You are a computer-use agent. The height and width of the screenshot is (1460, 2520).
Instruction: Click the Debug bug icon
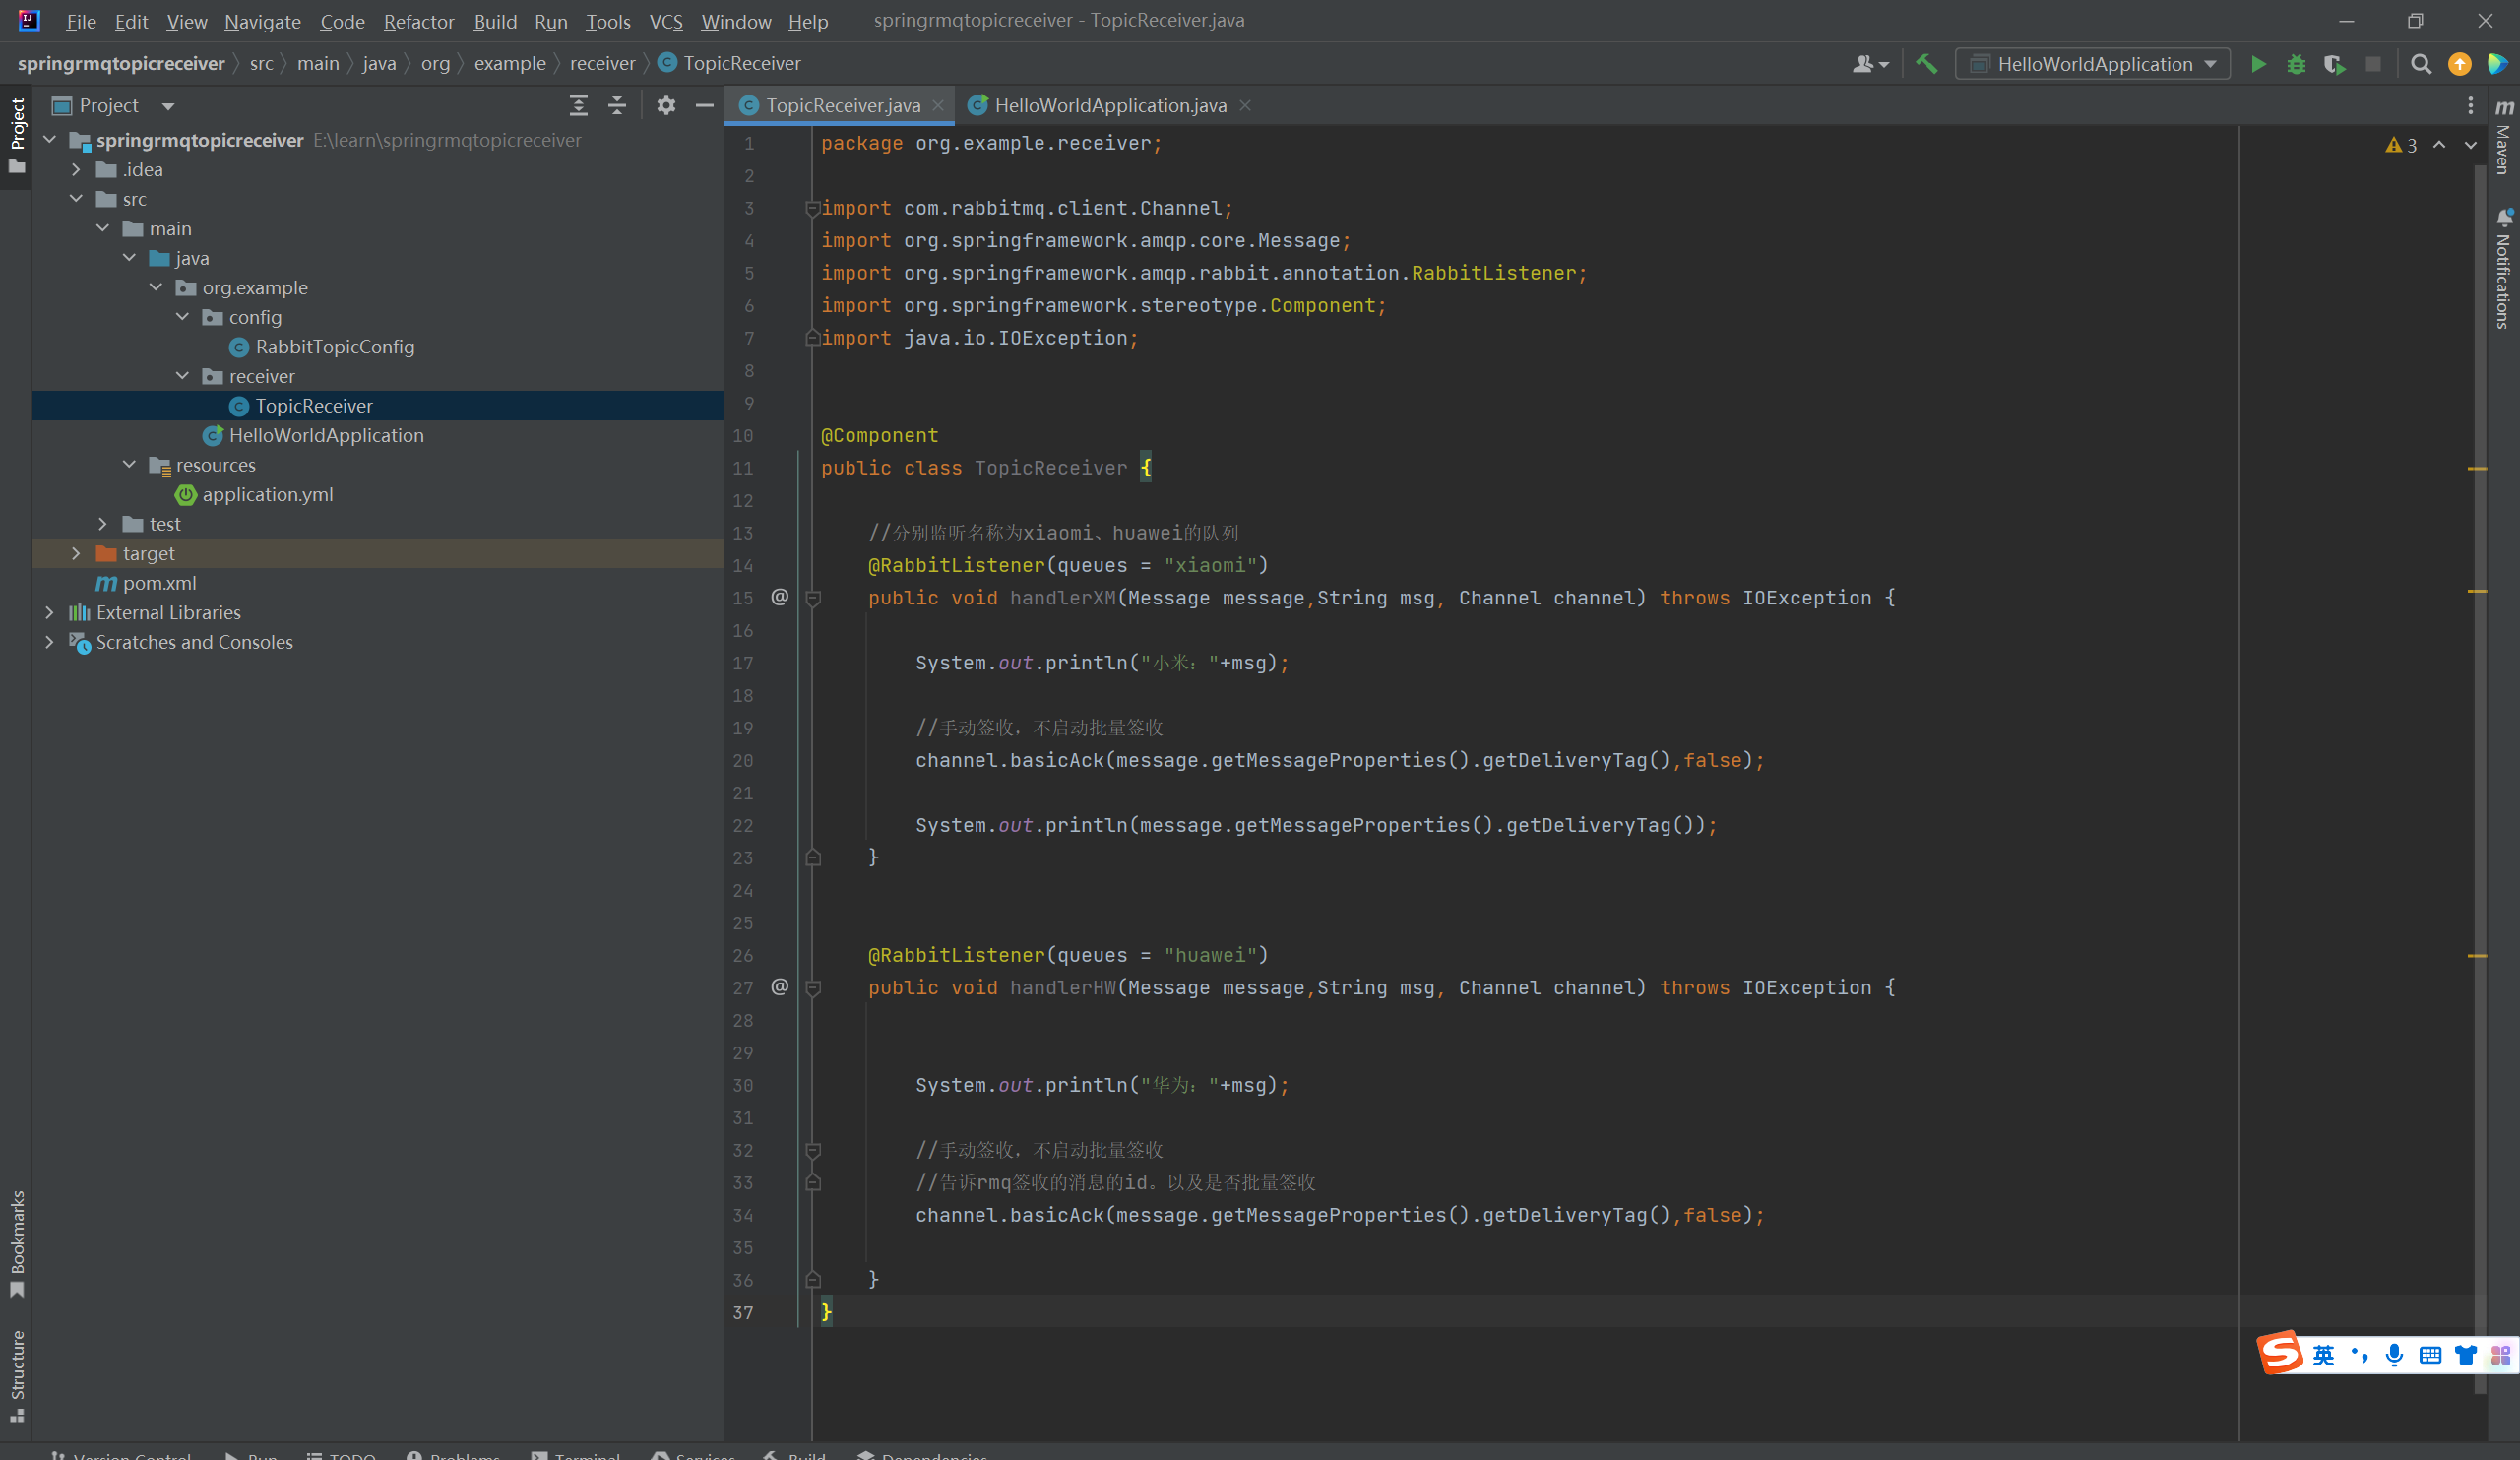coord(2296,64)
